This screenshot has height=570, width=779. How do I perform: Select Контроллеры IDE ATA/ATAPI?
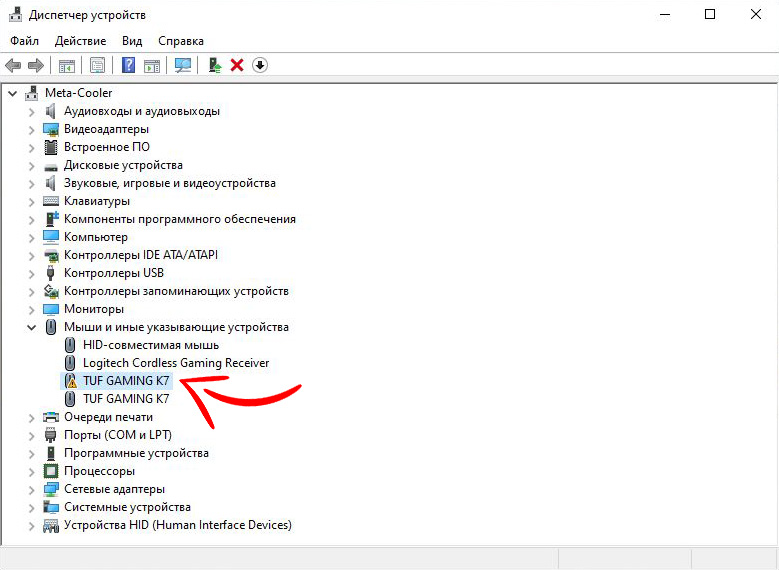click(141, 255)
